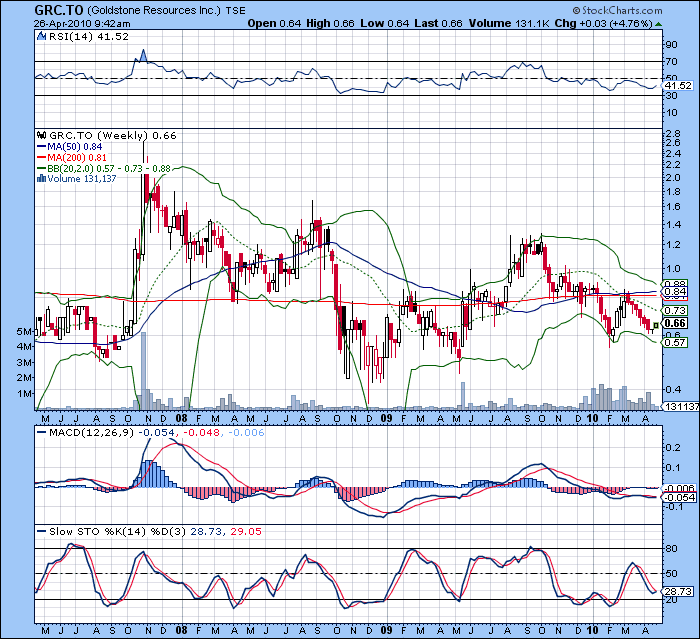Click the green up-triangle next to Chg

pyautogui.click(x=659, y=24)
